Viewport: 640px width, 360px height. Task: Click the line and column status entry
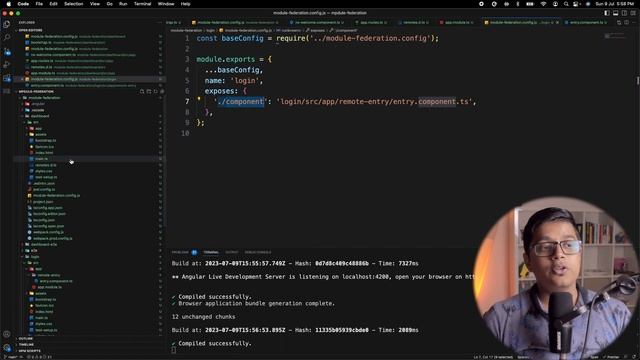tap(493, 357)
